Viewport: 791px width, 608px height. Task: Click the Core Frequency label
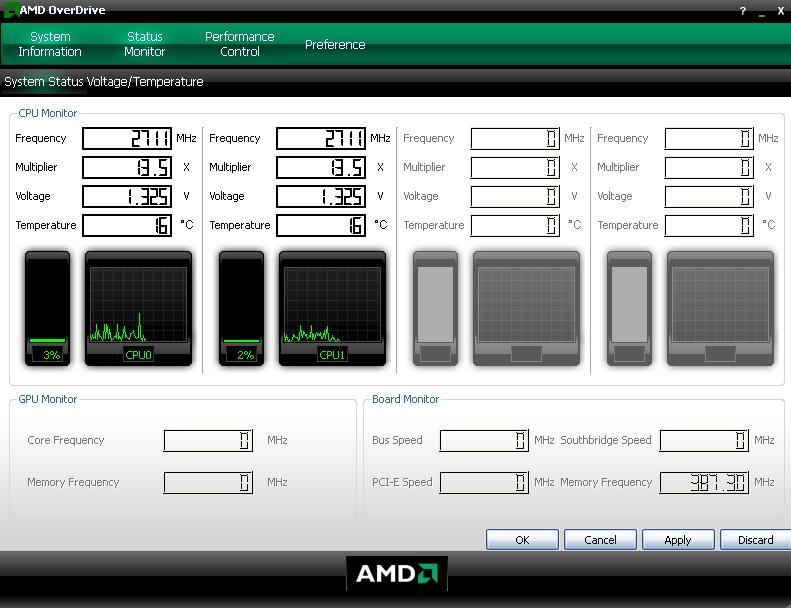(x=66, y=440)
